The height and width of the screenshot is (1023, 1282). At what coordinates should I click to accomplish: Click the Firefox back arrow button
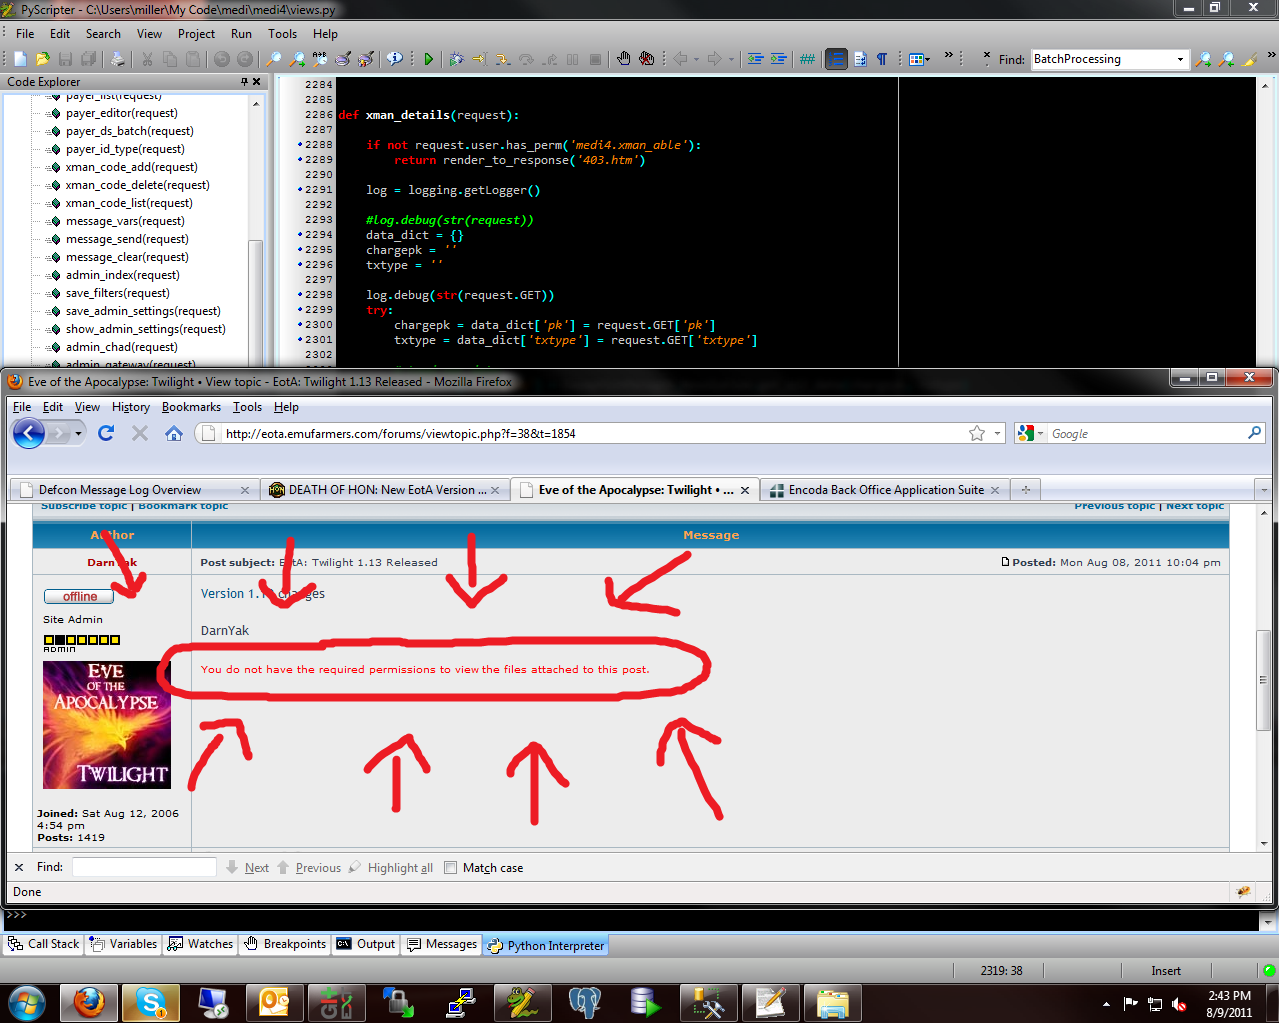[29, 433]
